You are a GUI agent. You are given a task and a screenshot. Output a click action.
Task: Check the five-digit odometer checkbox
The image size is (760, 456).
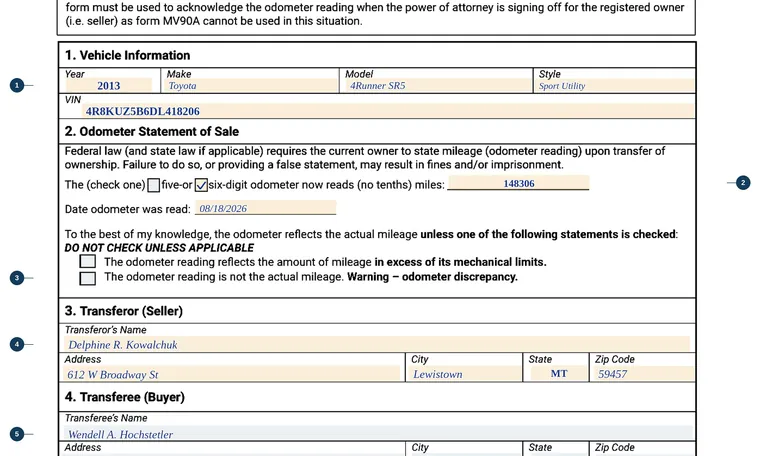pyautogui.click(x=154, y=185)
